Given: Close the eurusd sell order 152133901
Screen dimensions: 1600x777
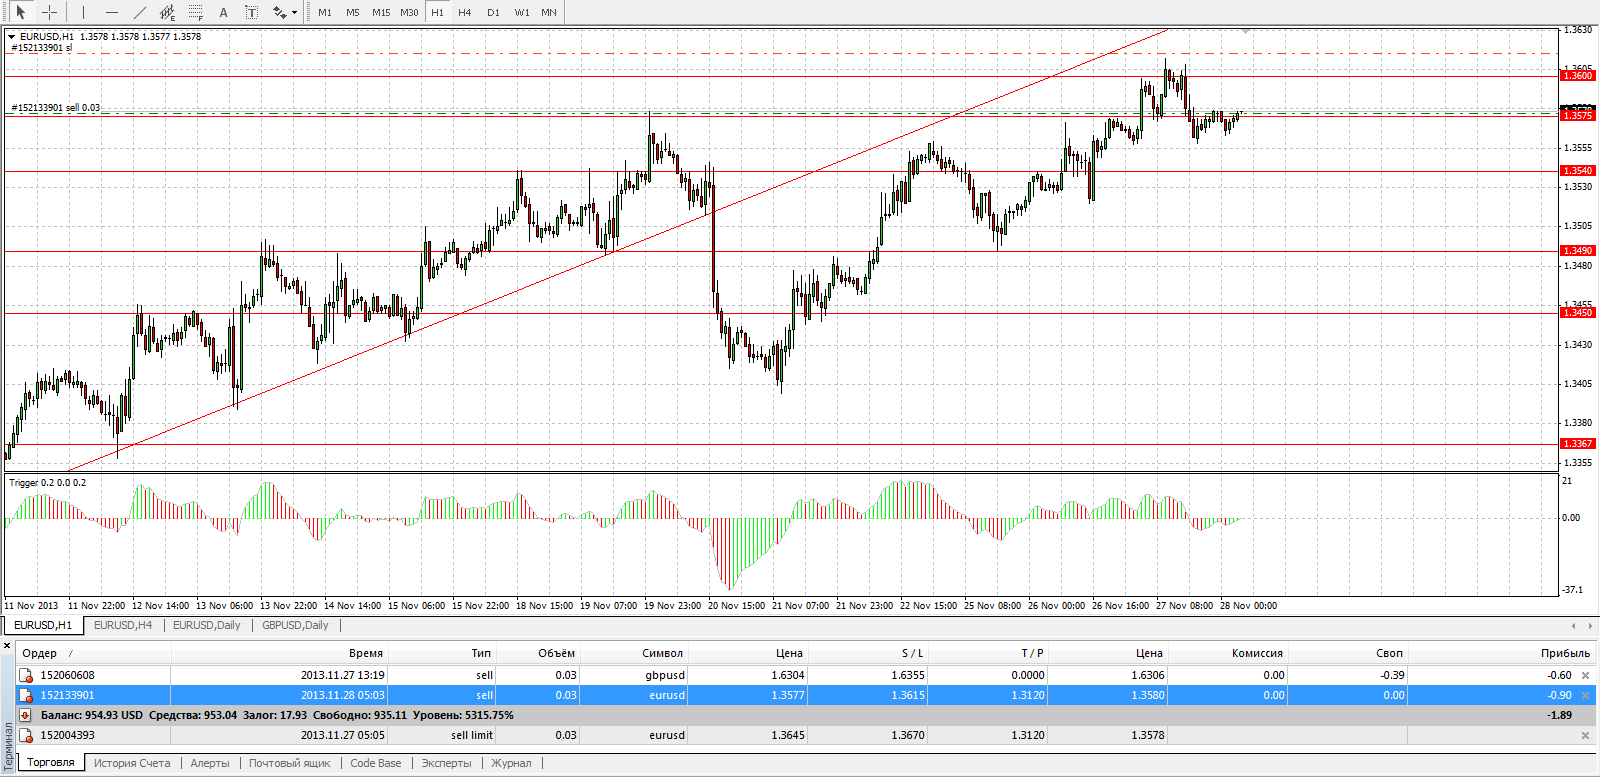Looking at the screenshot, I should click(x=1585, y=695).
